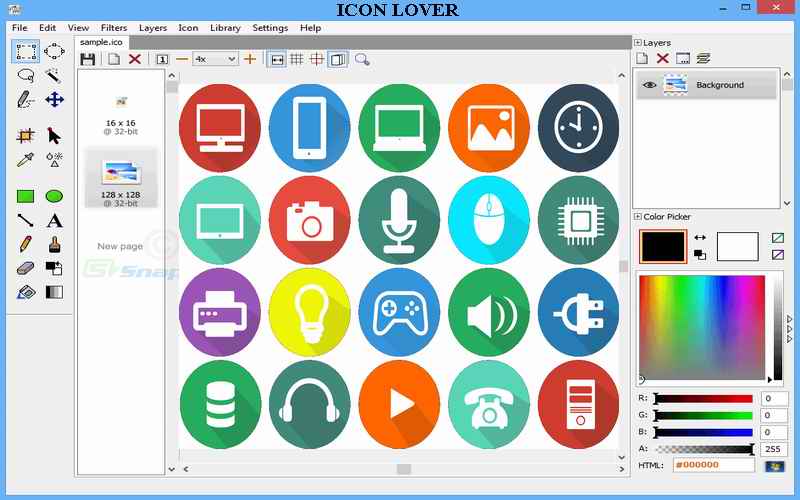Toggle the center crosshair guide button
800x500 pixels.
317,60
